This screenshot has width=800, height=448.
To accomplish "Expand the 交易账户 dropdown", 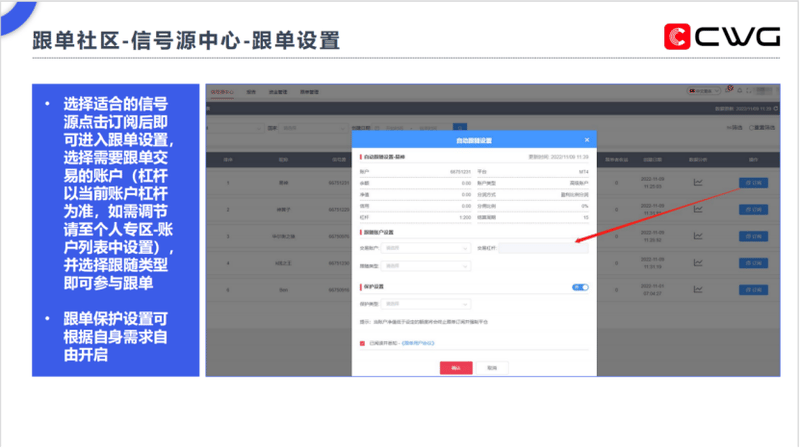I will pyautogui.click(x=426, y=248).
